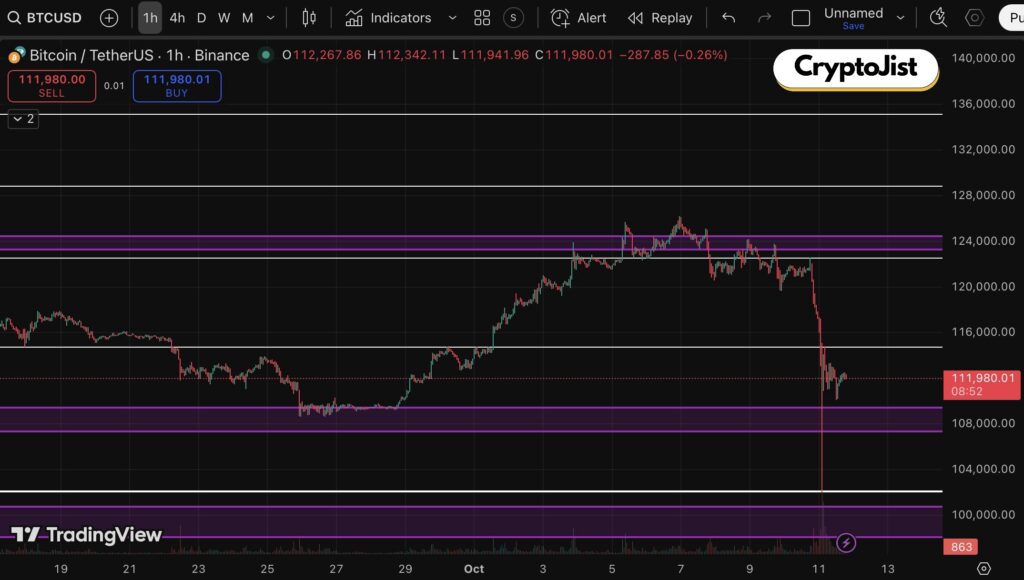Open the indicator templates grid icon
The image size is (1024, 580).
[482, 18]
